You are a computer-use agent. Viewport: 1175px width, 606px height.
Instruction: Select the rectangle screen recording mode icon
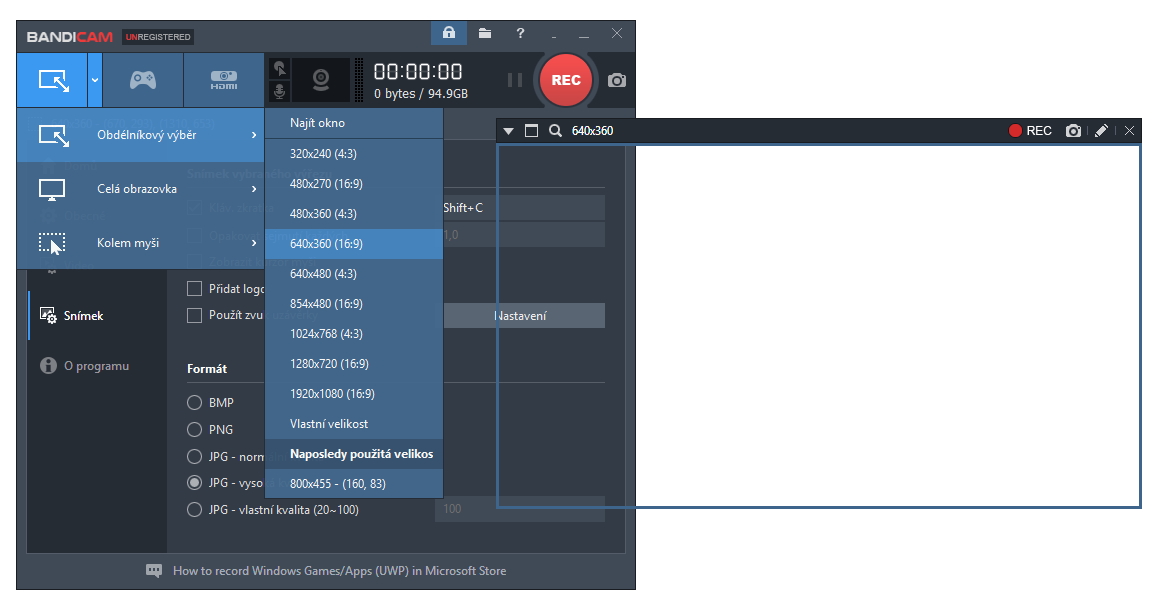click(x=52, y=80)
